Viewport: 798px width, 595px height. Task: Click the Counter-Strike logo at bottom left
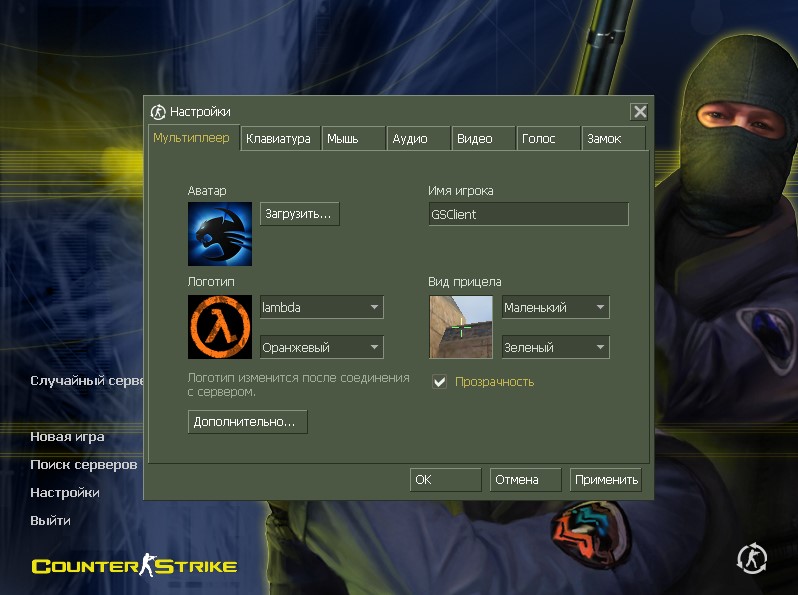tap(134, 566)
